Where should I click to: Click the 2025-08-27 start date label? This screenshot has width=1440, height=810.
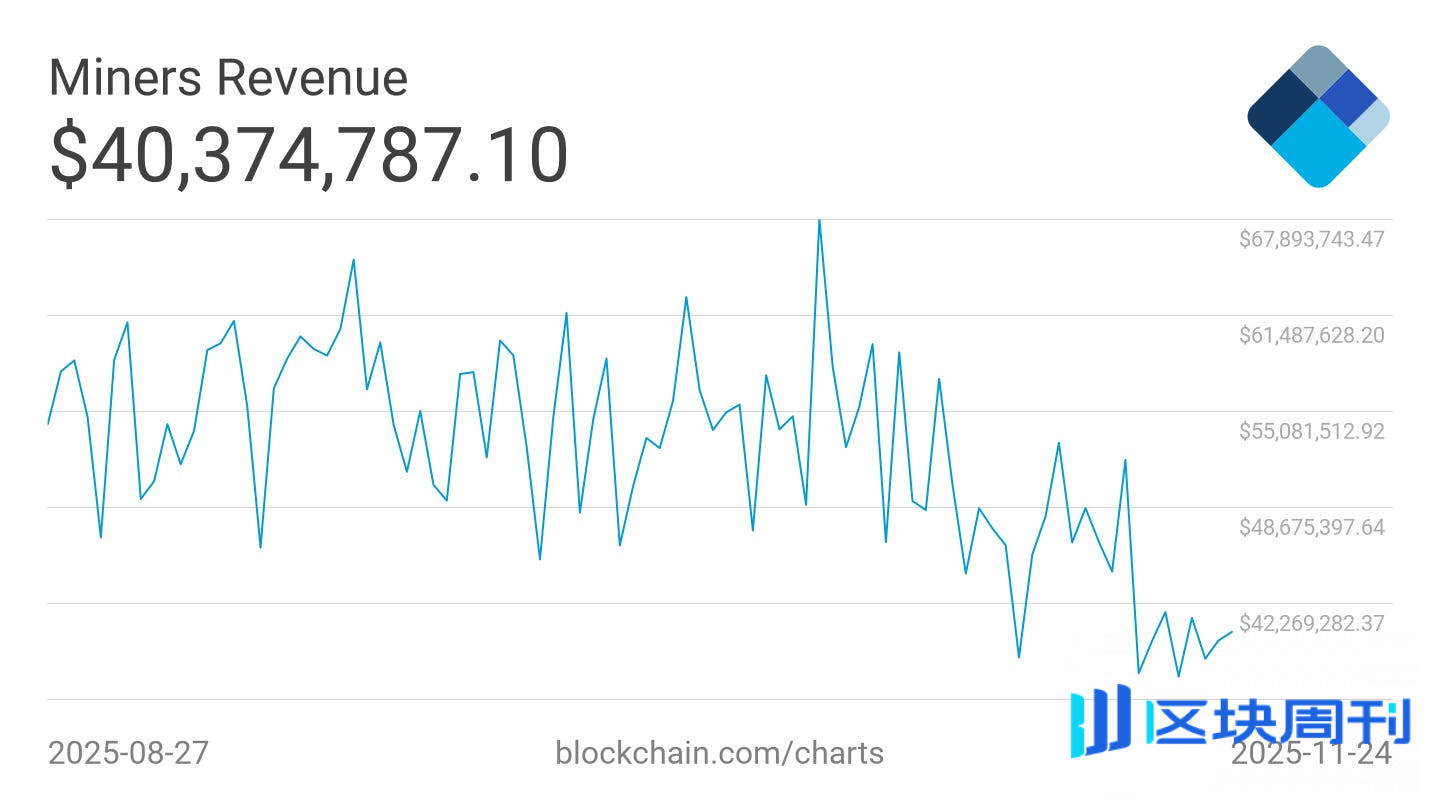click(x=128, y=753)
